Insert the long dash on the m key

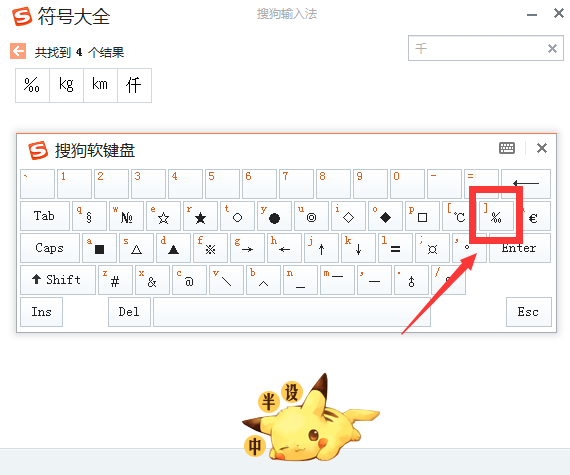tap(337, 279)
